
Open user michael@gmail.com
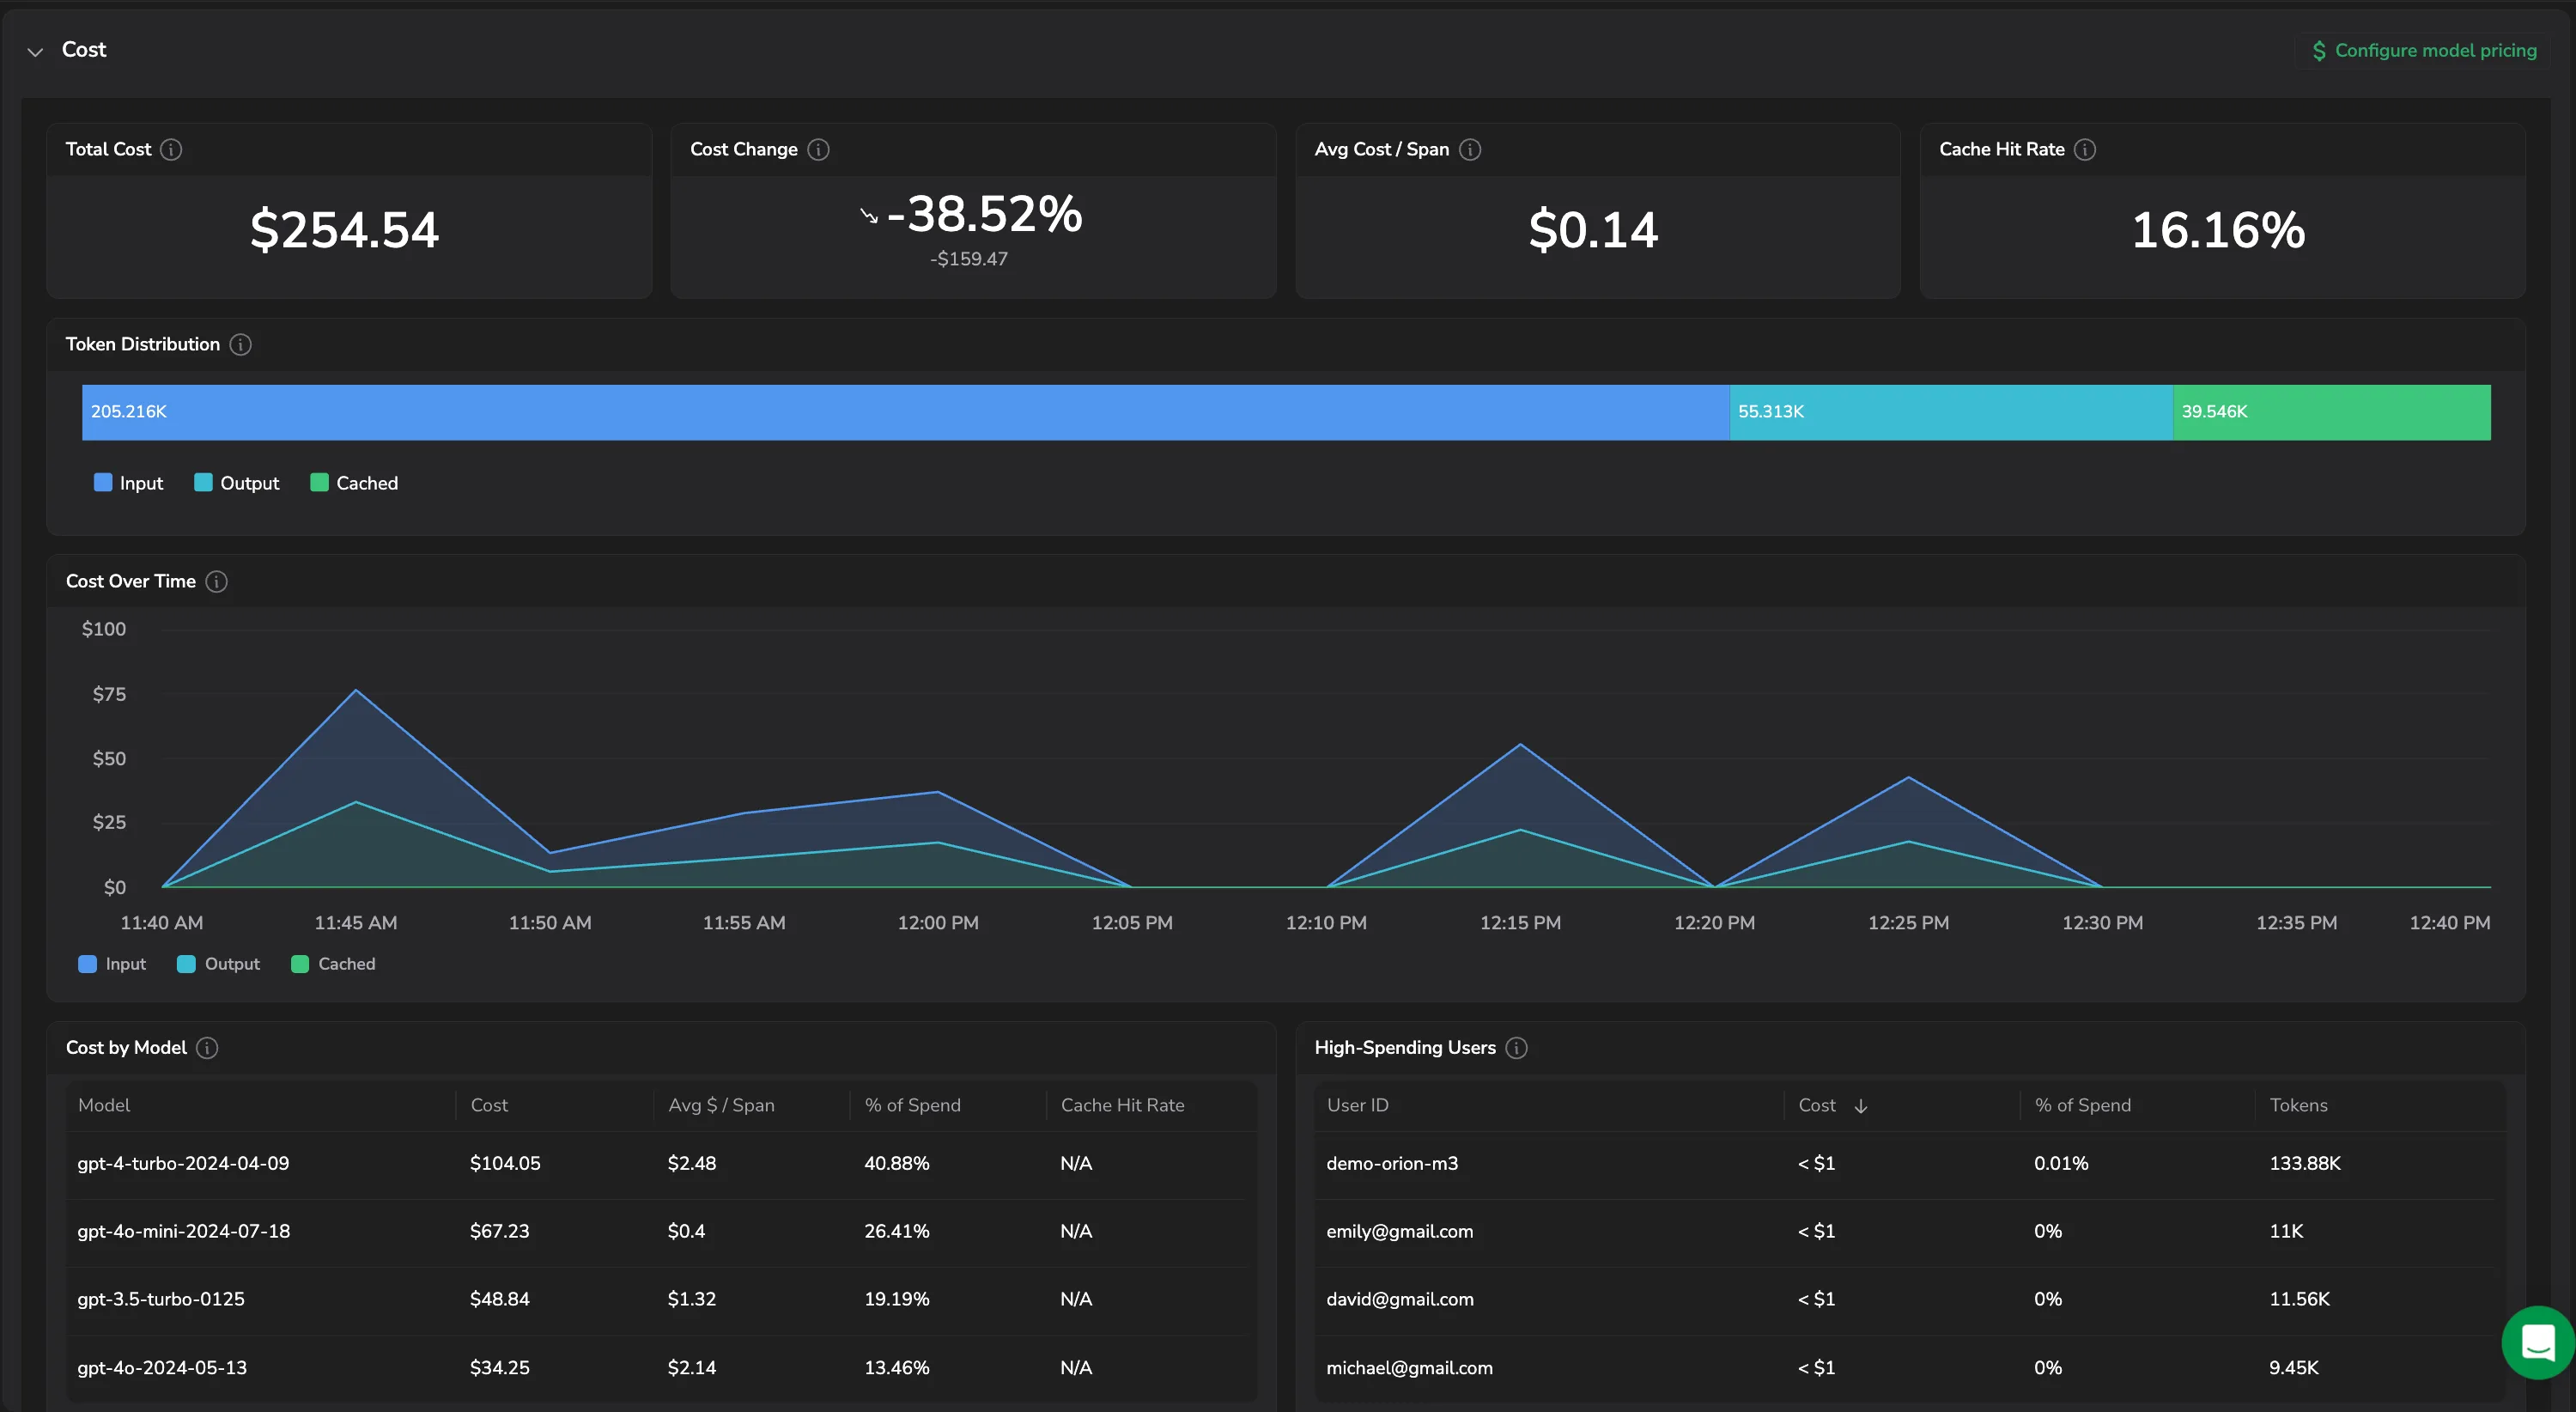1409,1368
